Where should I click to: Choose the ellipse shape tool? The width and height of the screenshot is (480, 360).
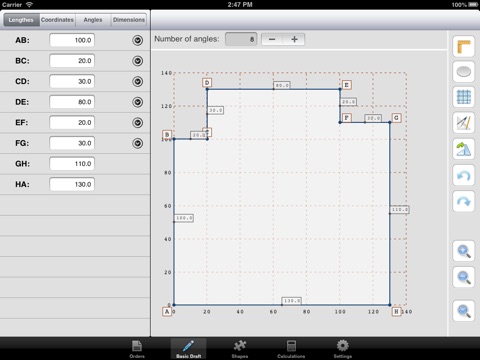463,72
